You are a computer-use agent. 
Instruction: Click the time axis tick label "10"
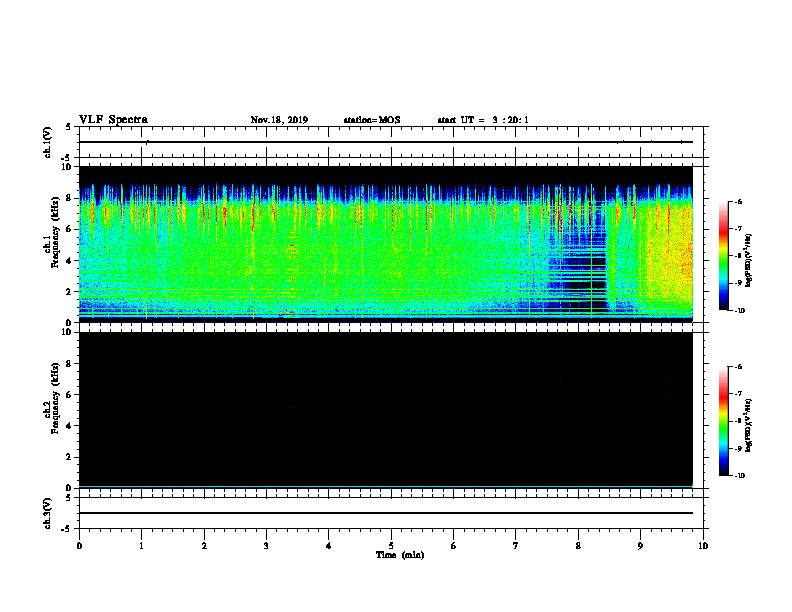(703, 546)
